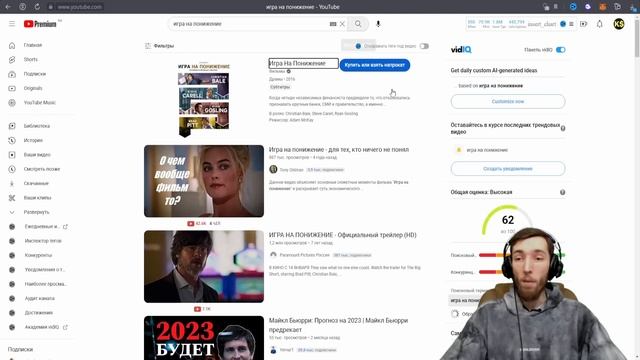
Task: Go back with browser back arrow
Action: click(8, 7)
